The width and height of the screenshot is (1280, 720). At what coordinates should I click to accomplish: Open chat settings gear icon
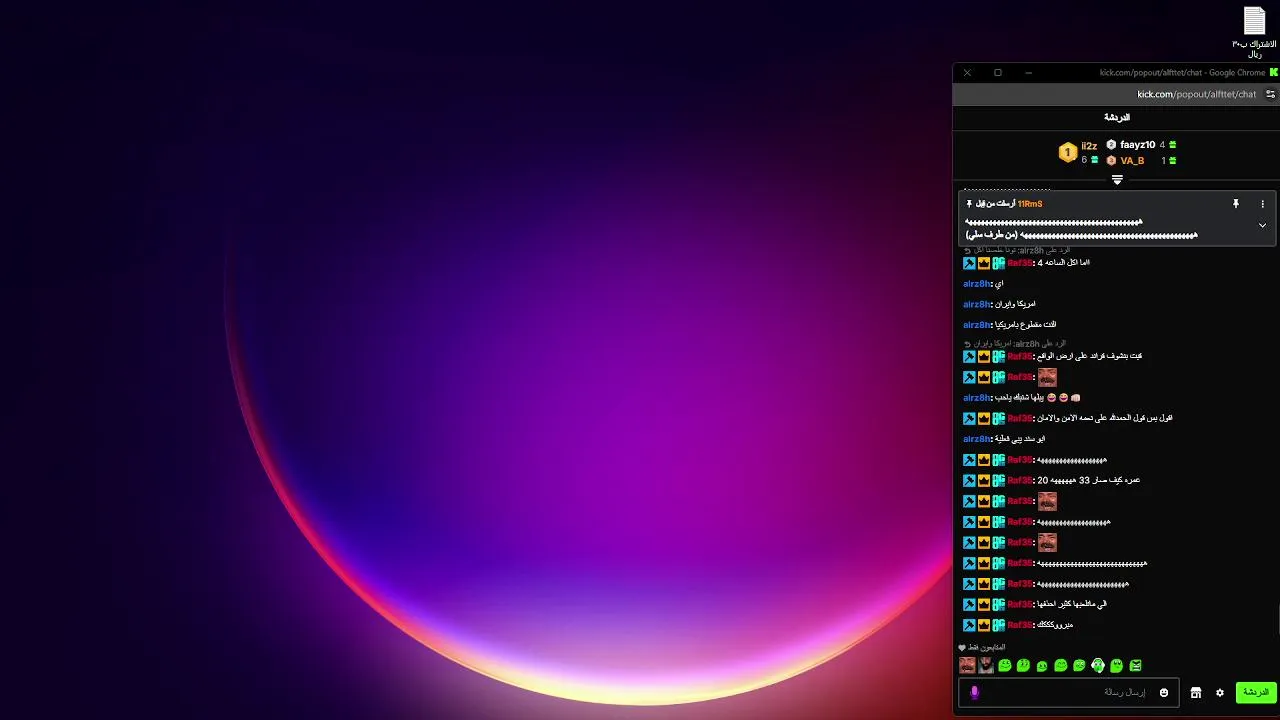pyautogui.click(x=1220, y=692)
